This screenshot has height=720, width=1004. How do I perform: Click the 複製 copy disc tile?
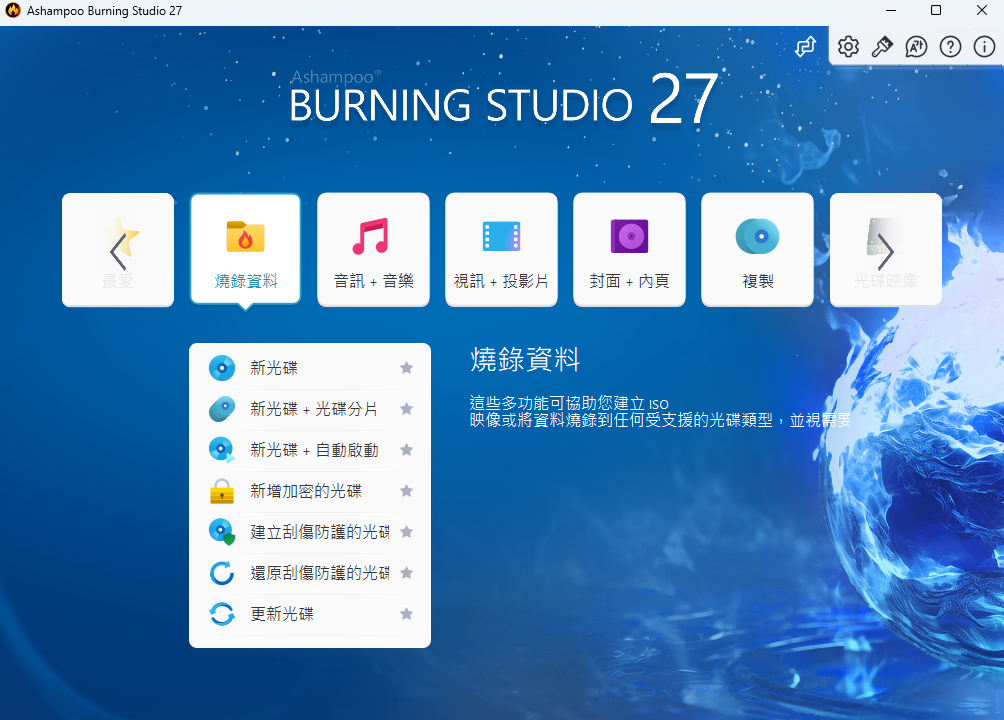(757, 249)
